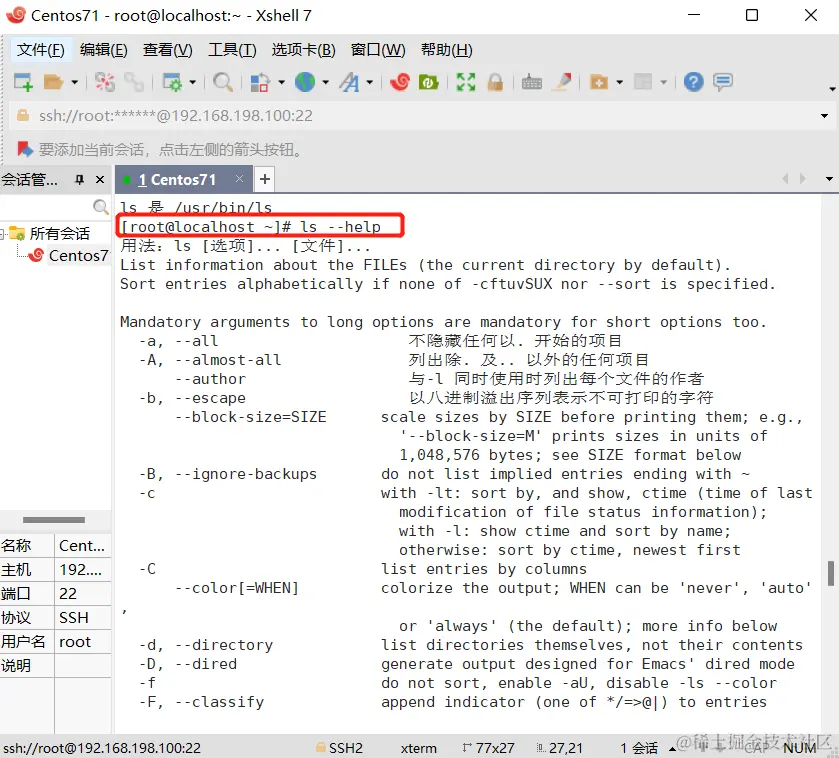Click the 名称 value Cent... cell
The height and width of the screenshot is (758, 839).
tap(82, 546)
